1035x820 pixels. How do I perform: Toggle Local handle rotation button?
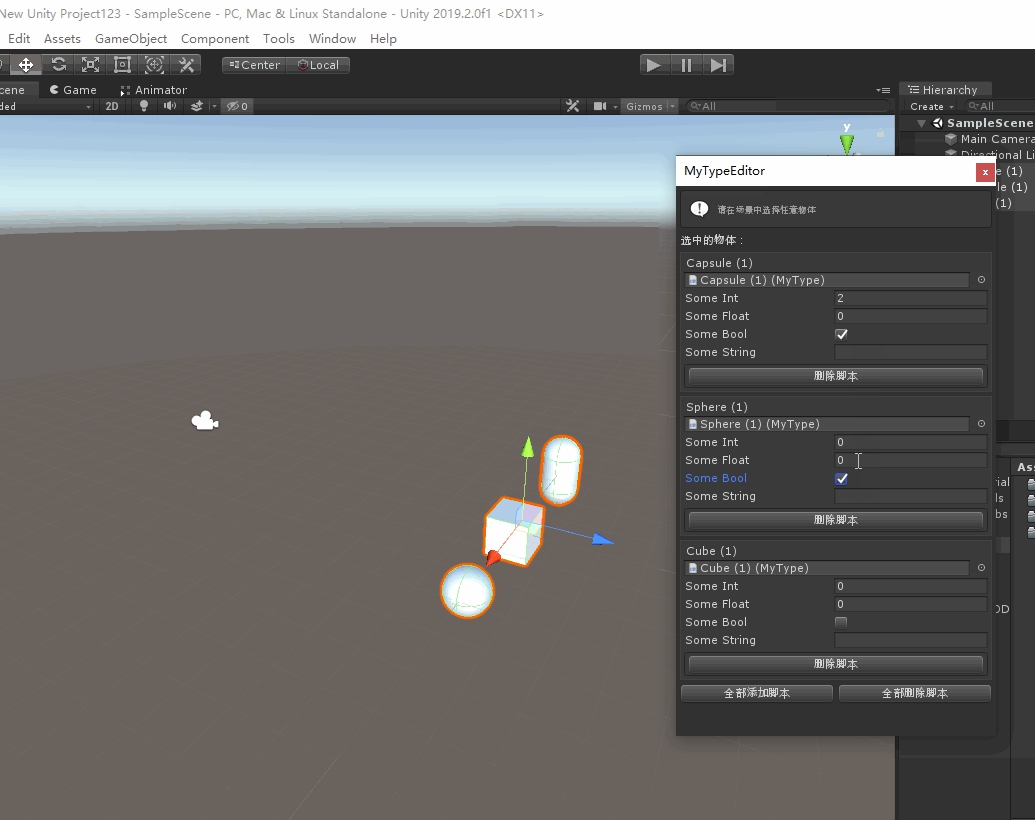click(318, 65)
